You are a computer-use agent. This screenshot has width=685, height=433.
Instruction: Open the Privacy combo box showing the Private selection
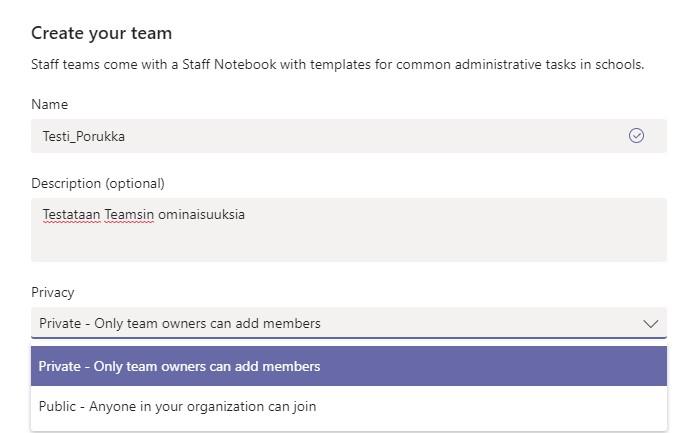pos(349,323)
